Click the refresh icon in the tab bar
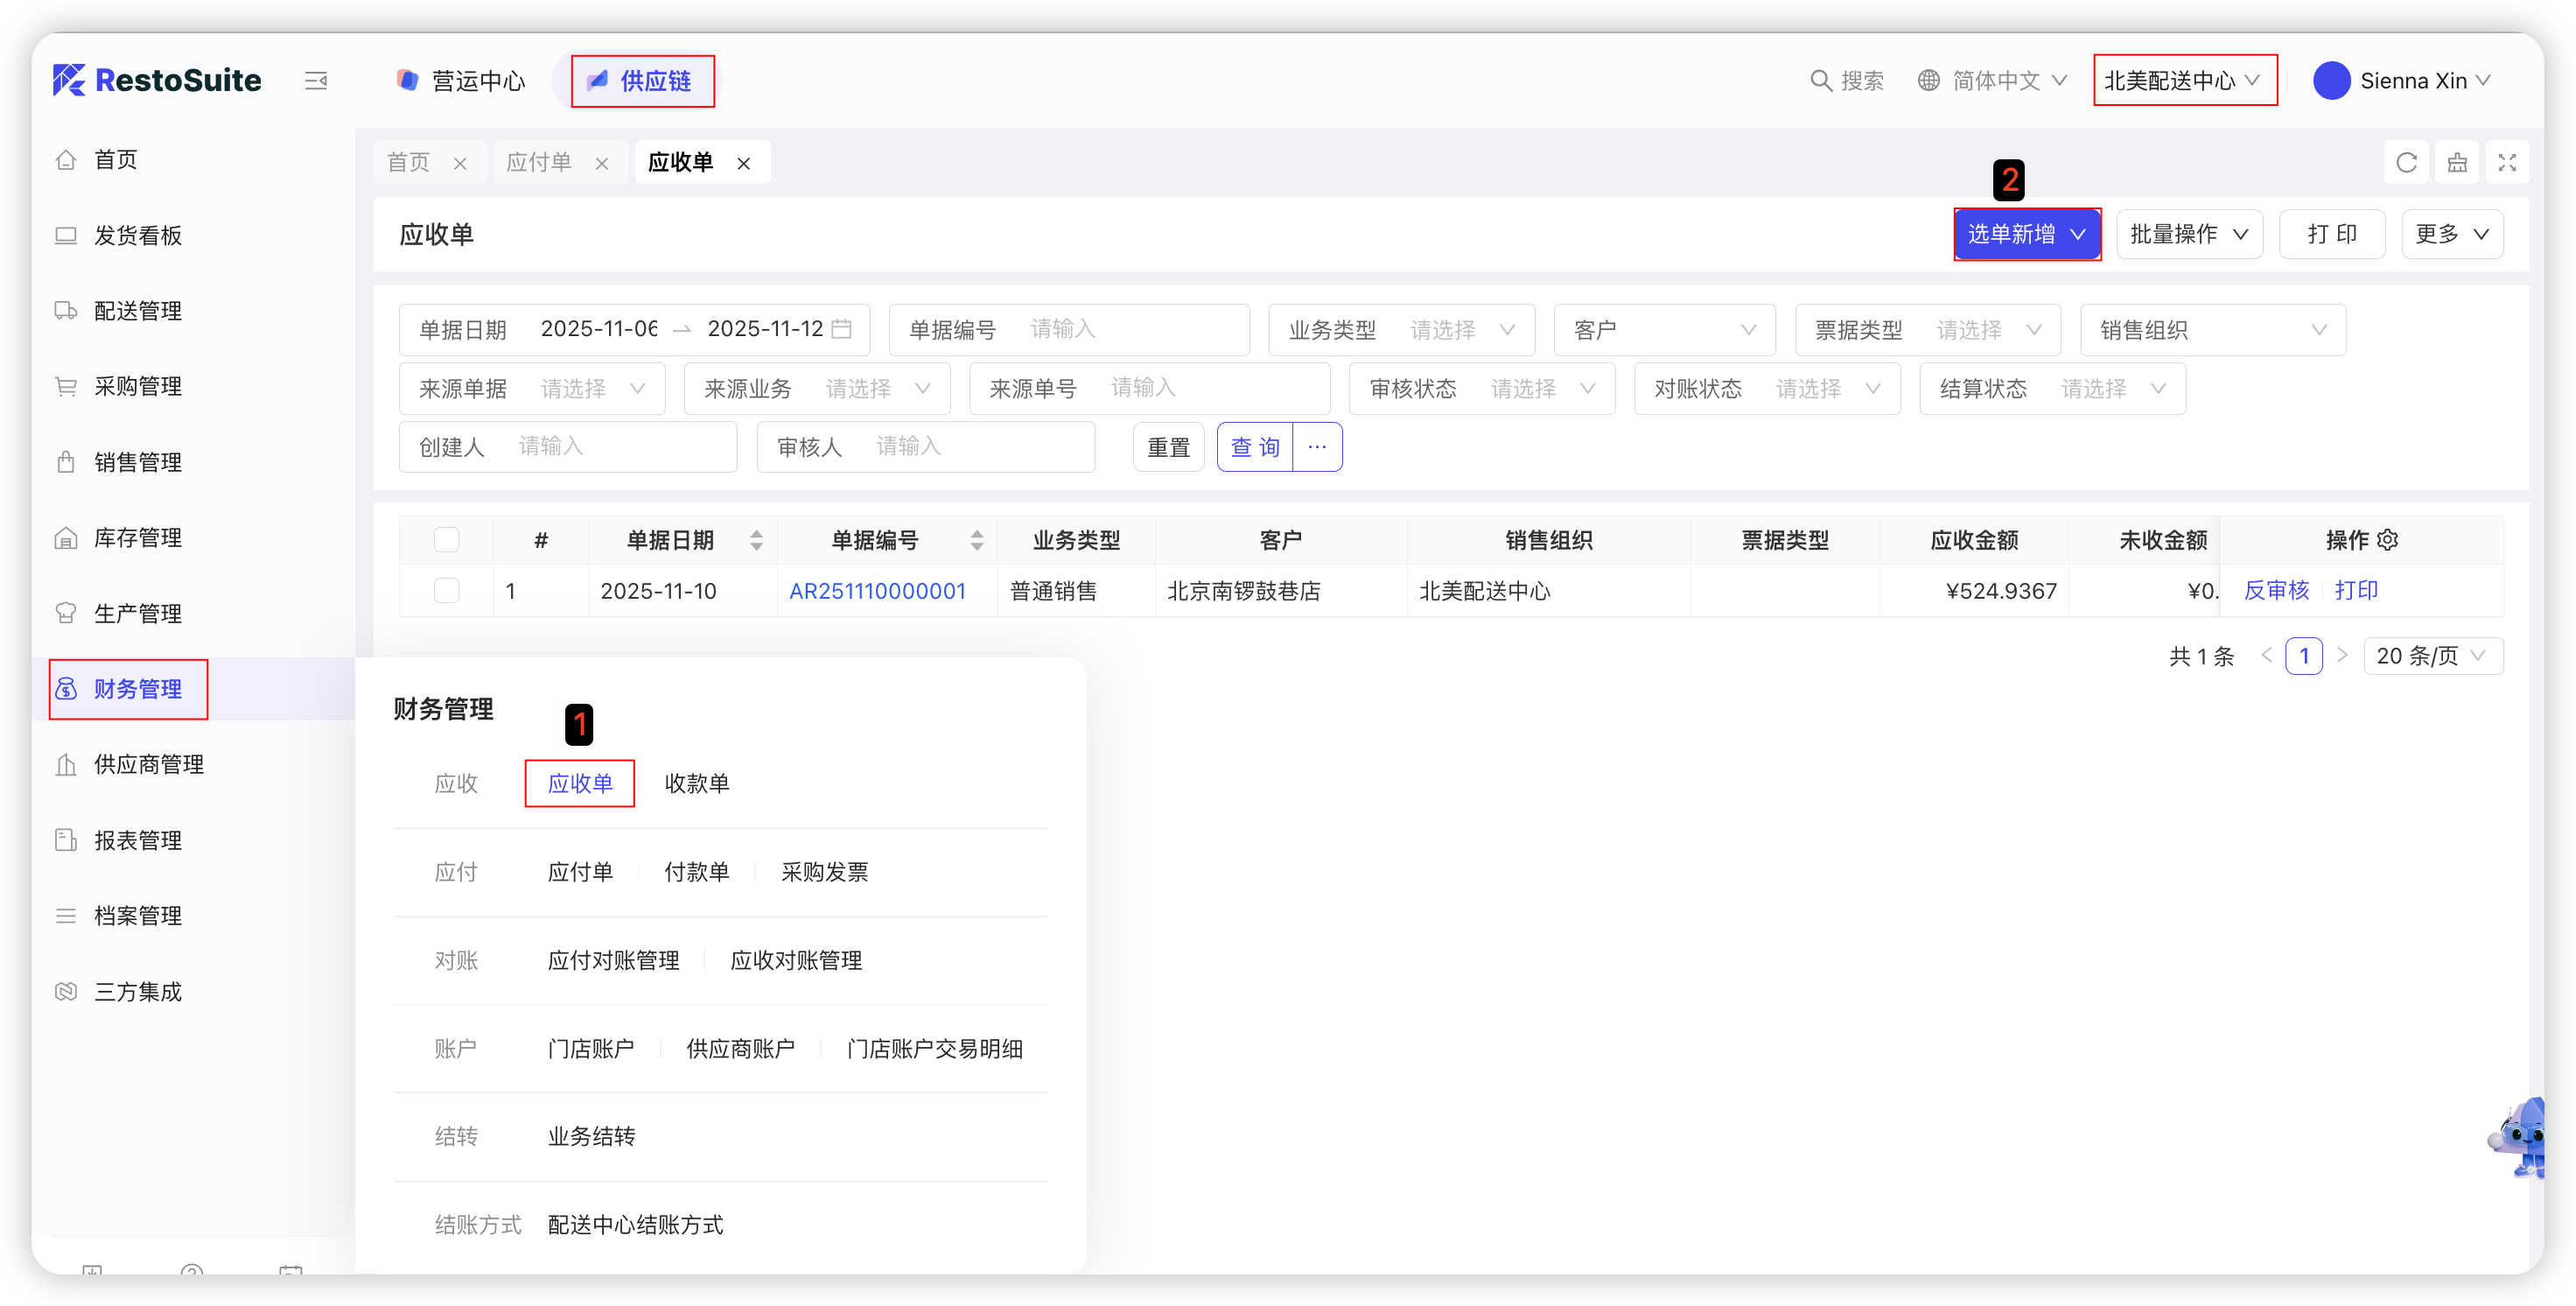Image resolution: width=2576 pixels, height=1306 pixels. click(2406, 163)
